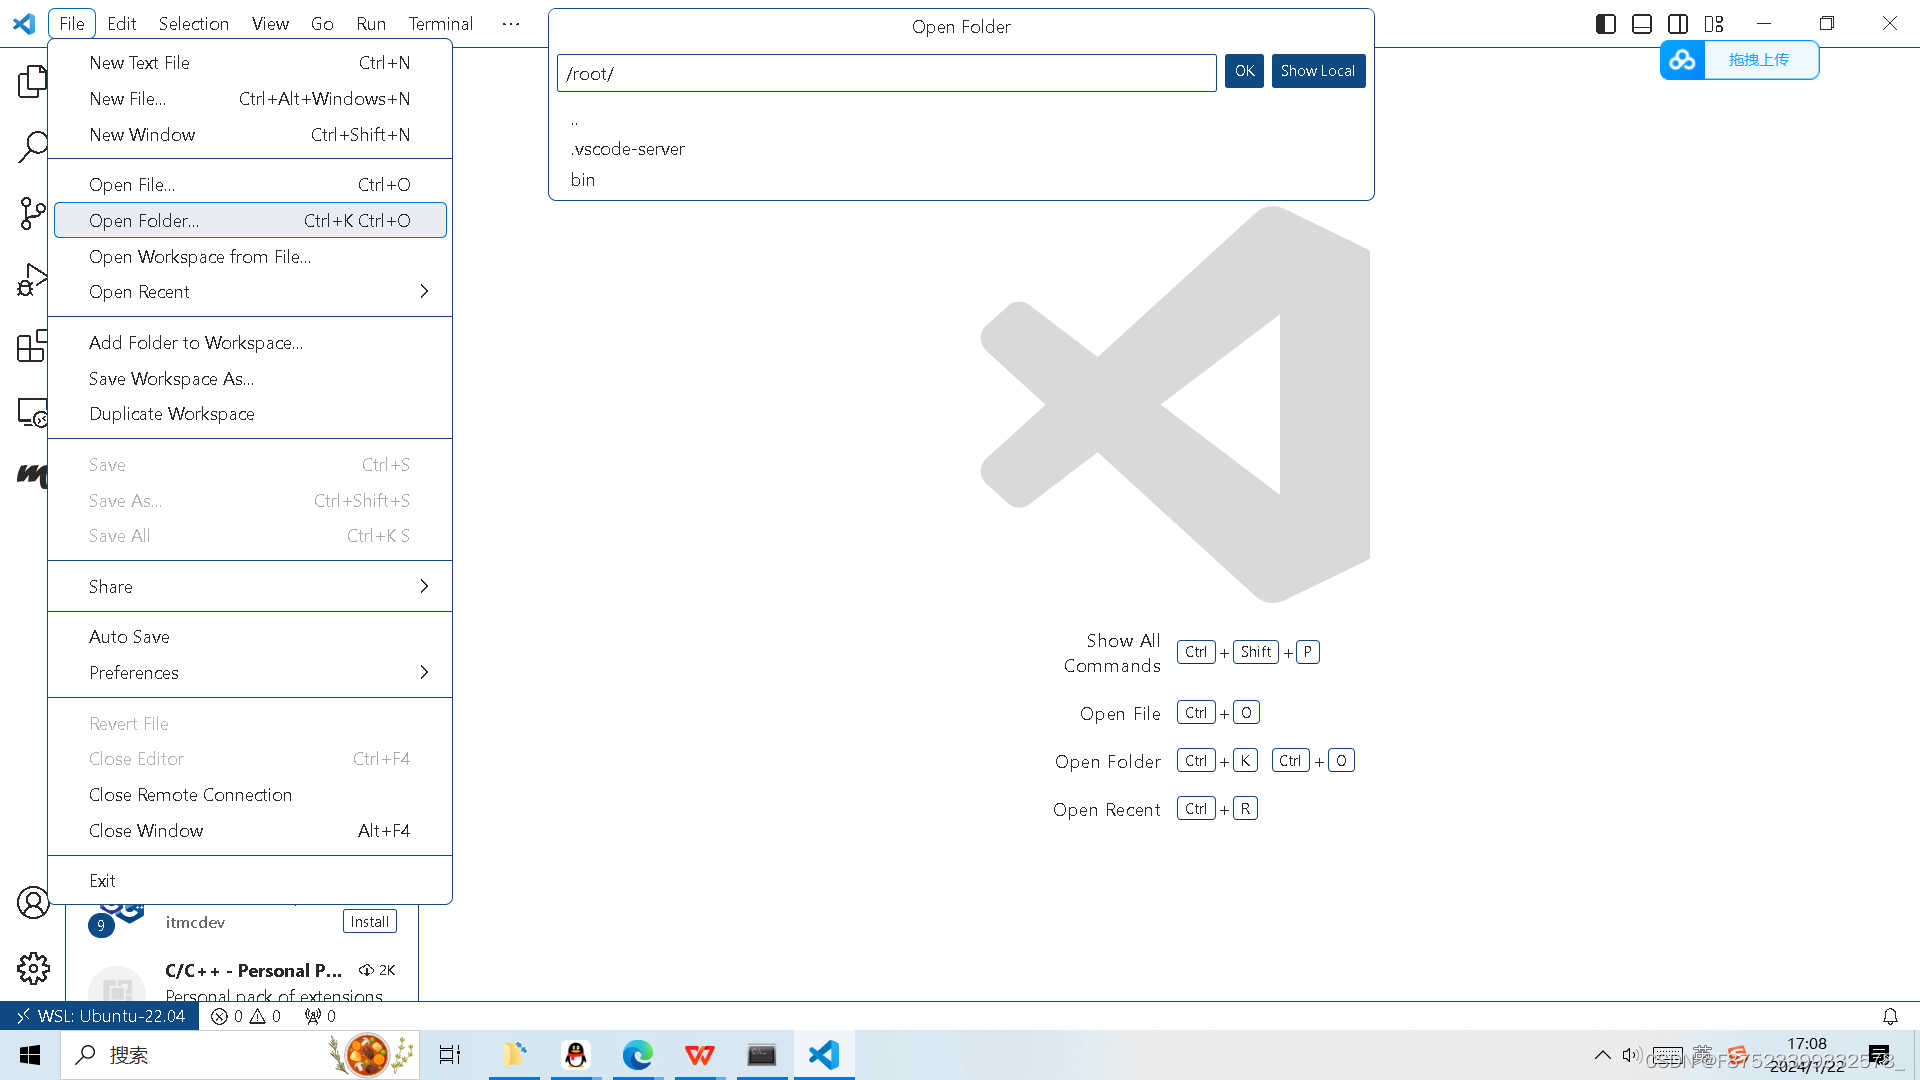This screenshot has width=1920, height=1080.
Task: Select .vscode-server folder in file browser
Action: coord(628,149)
